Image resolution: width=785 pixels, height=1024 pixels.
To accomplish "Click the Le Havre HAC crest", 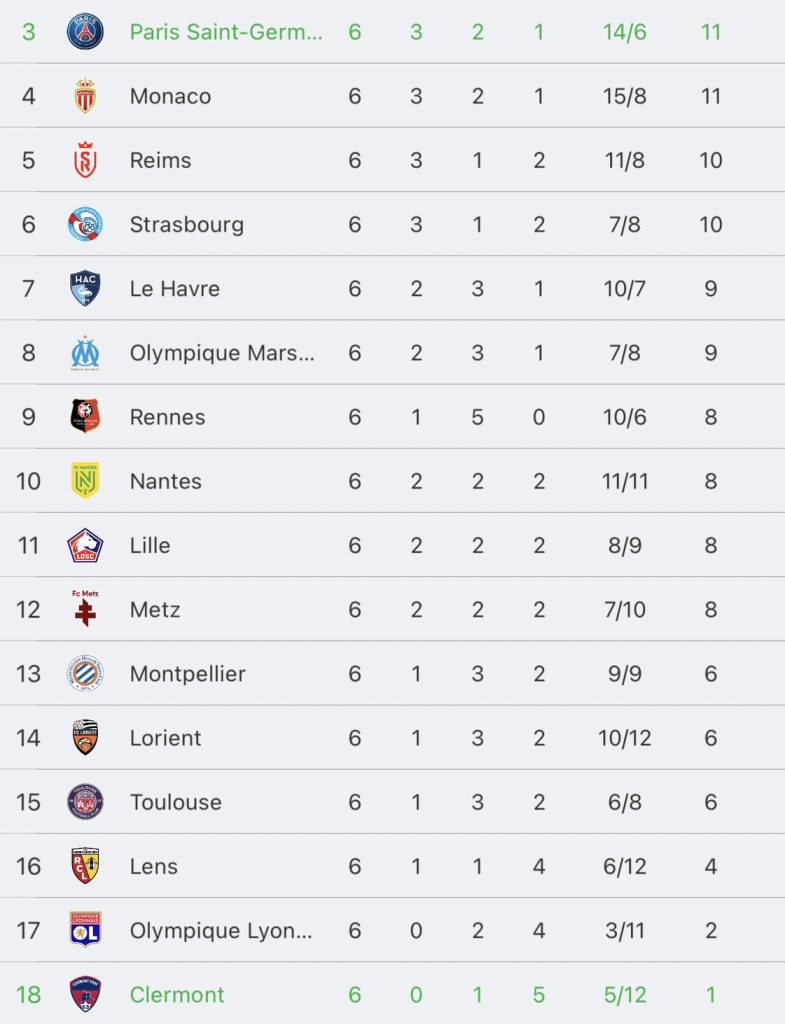I will tap(85, 288).
